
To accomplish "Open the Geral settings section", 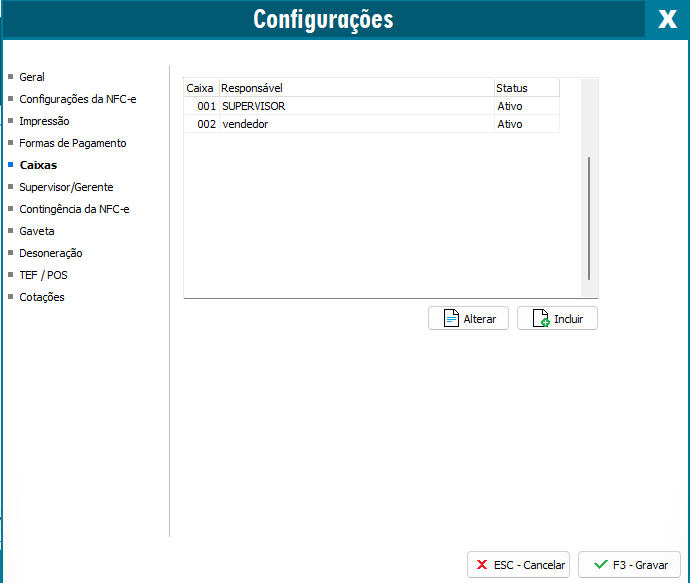I will click(x=32, y=77).
